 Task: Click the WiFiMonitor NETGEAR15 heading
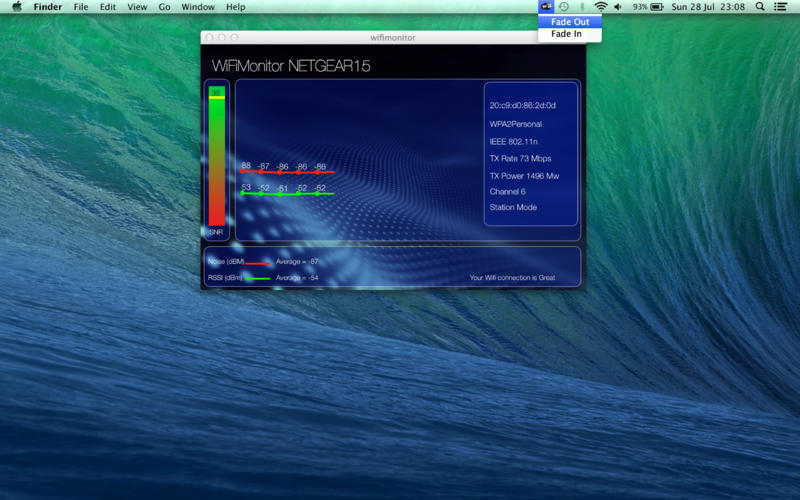click(x=291, y=66)
